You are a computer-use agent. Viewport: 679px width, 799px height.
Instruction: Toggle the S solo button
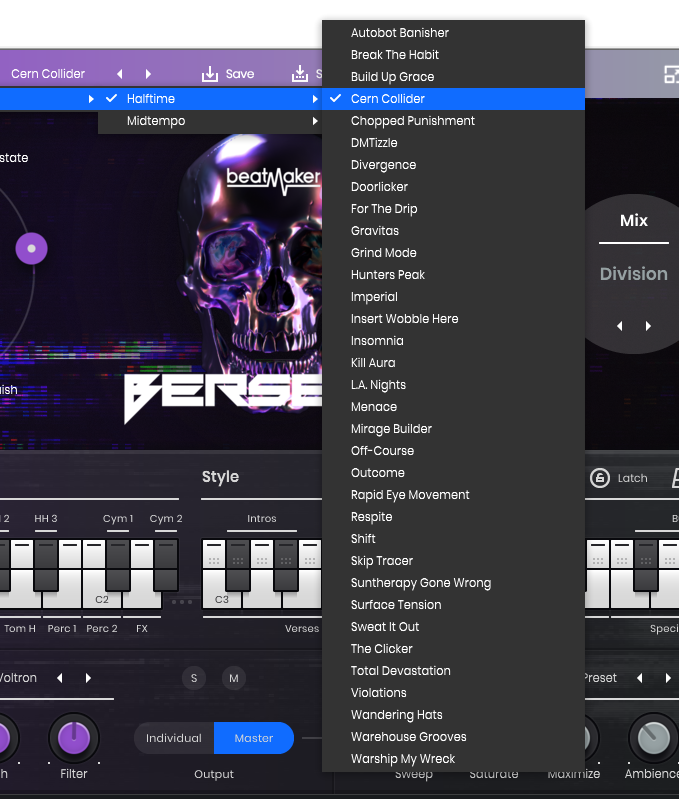click(x=194, y=678)
